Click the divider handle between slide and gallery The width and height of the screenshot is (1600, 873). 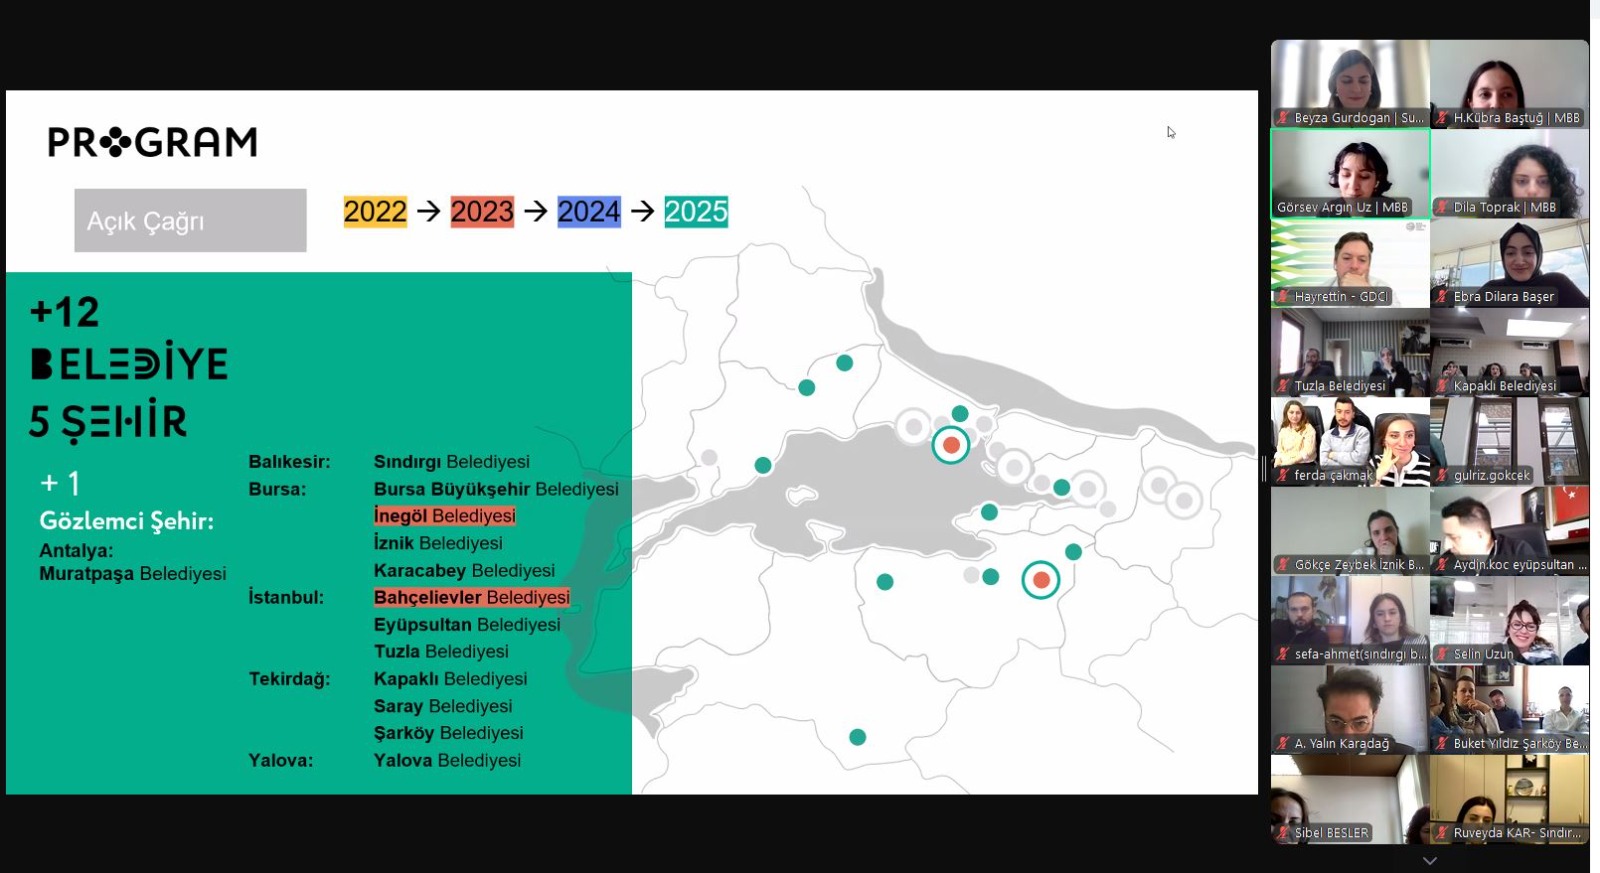coord(1264,468)
